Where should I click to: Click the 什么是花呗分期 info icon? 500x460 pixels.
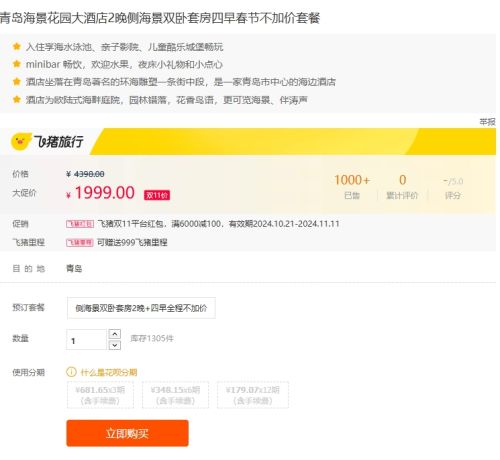pos(71,372)
